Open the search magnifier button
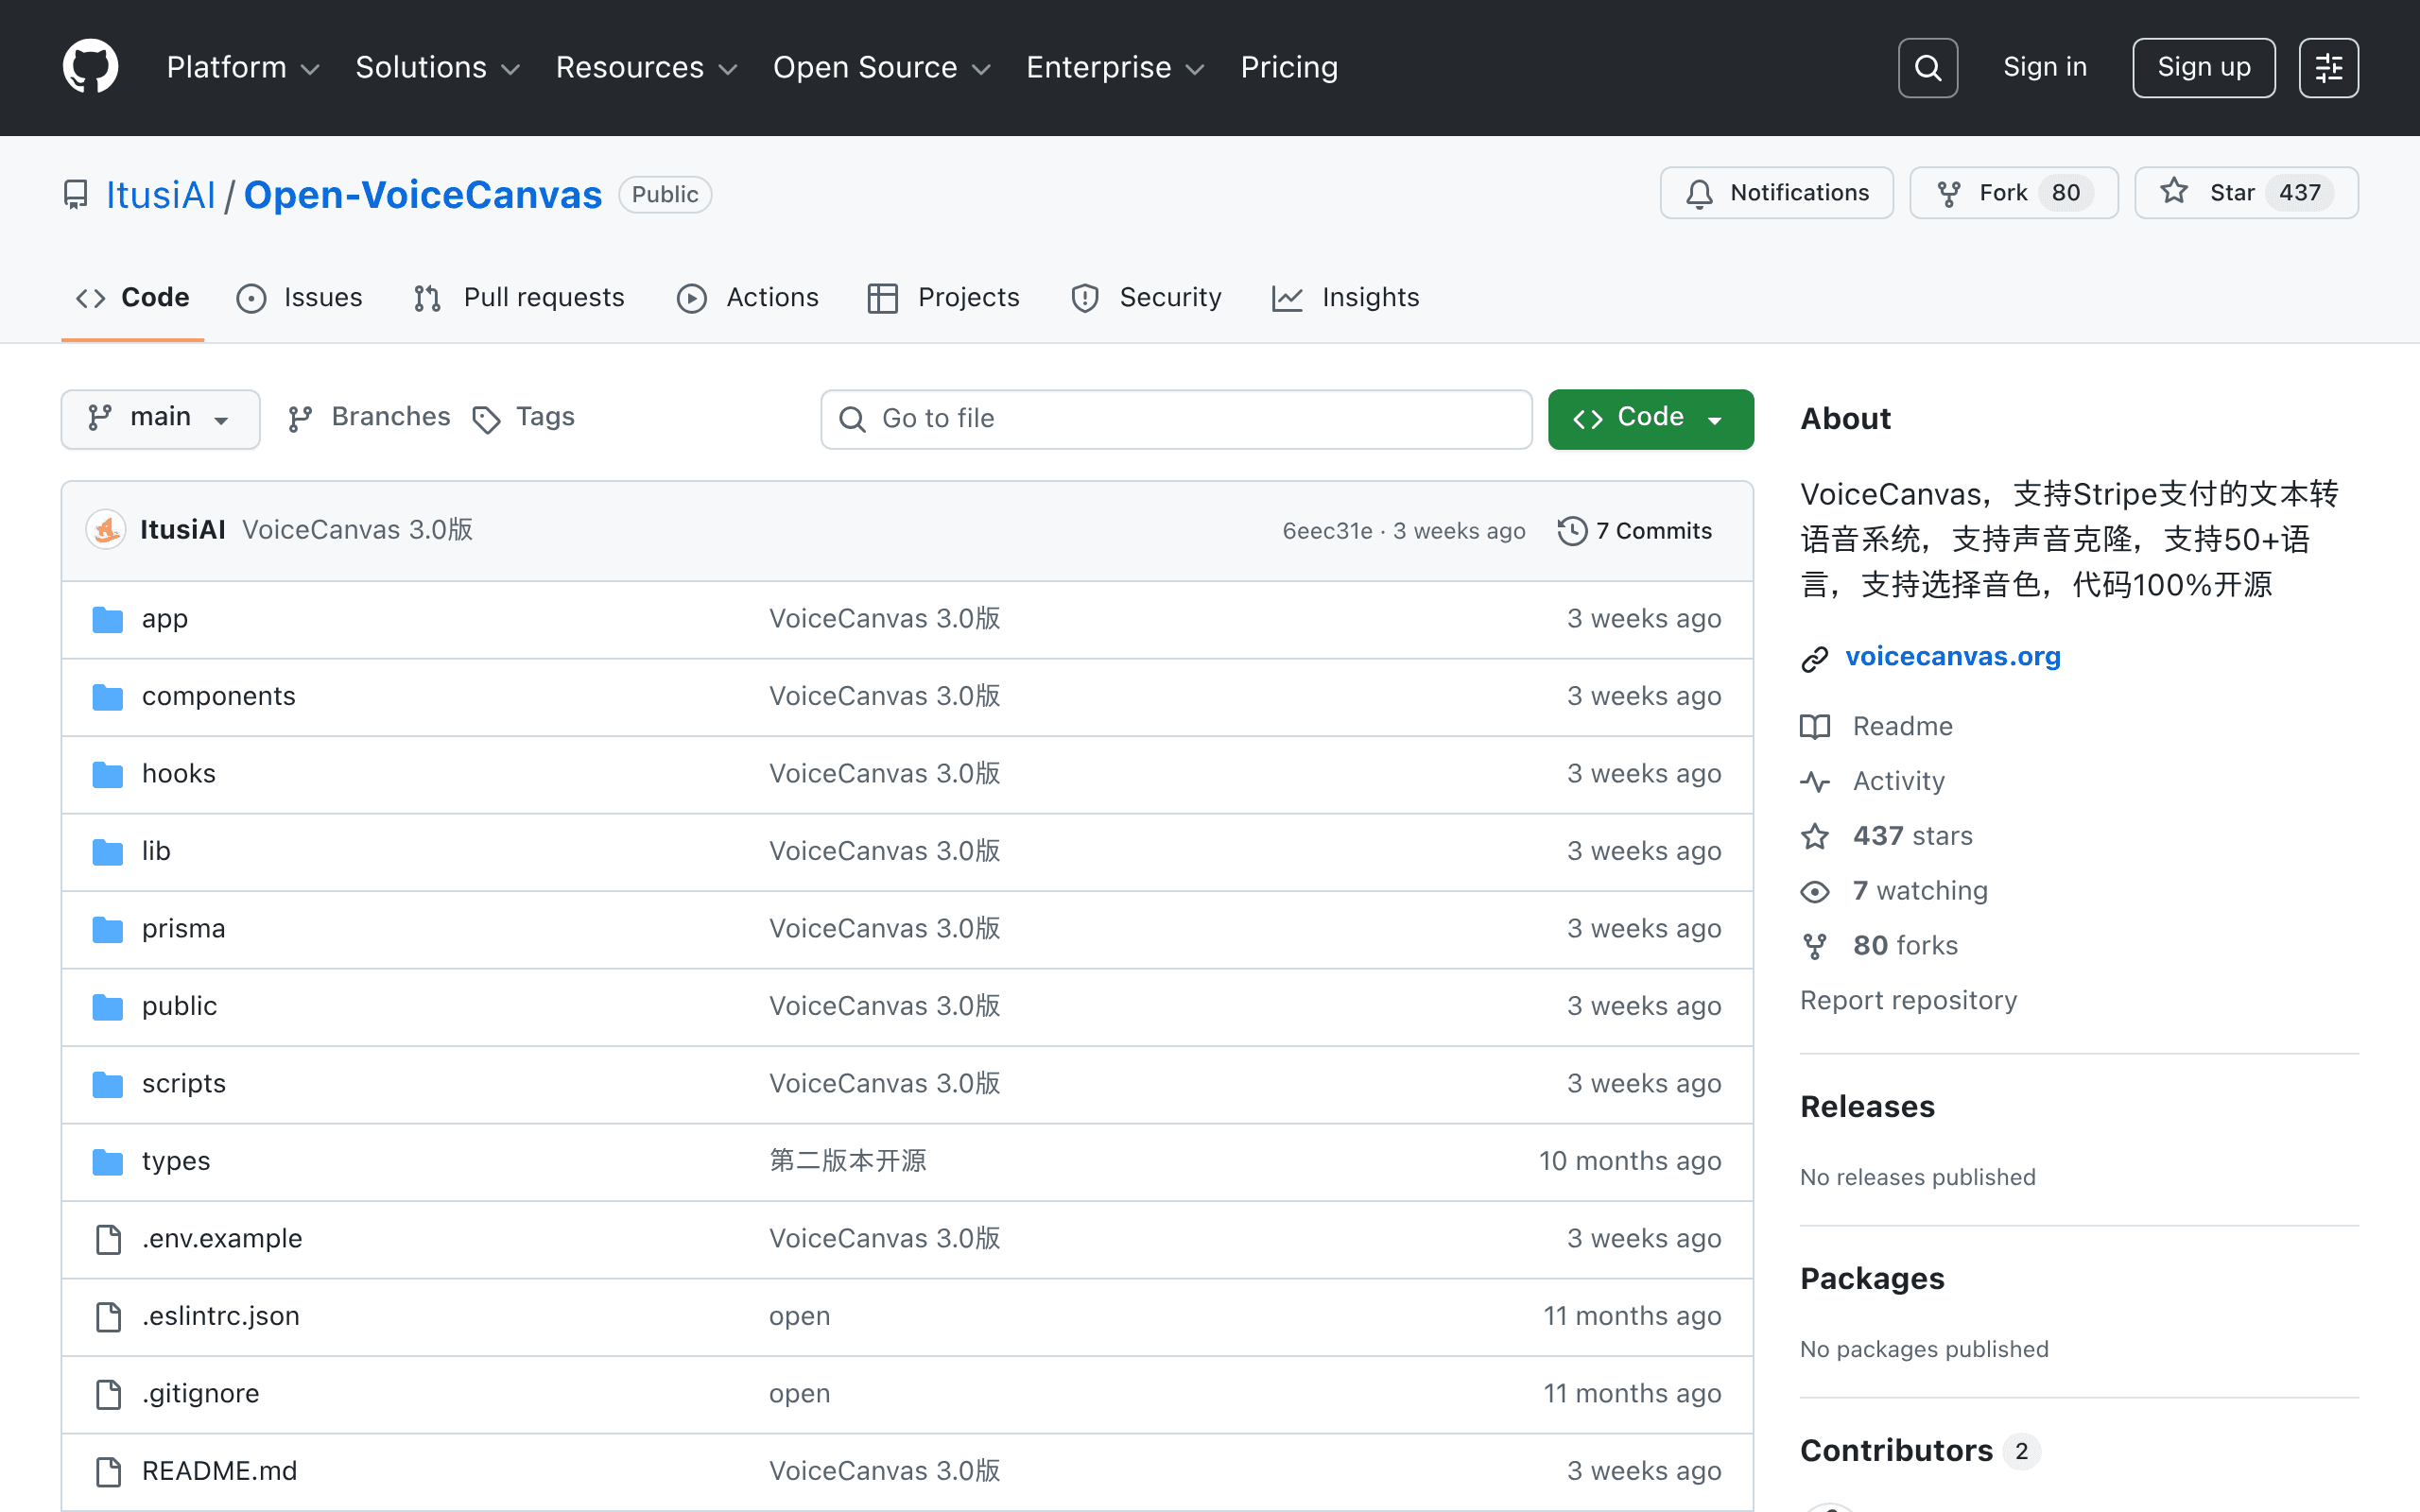 [1927, 68]
